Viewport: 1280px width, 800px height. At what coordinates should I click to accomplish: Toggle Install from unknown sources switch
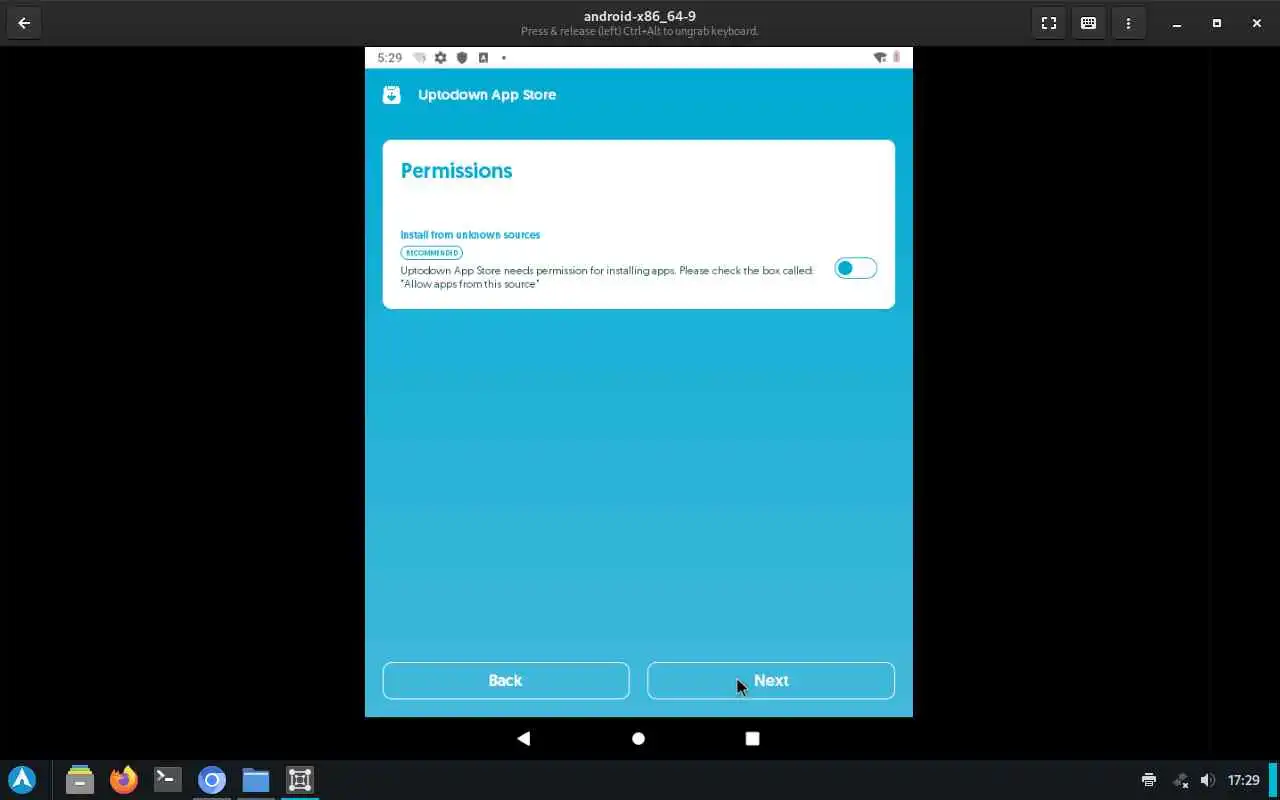855,268
